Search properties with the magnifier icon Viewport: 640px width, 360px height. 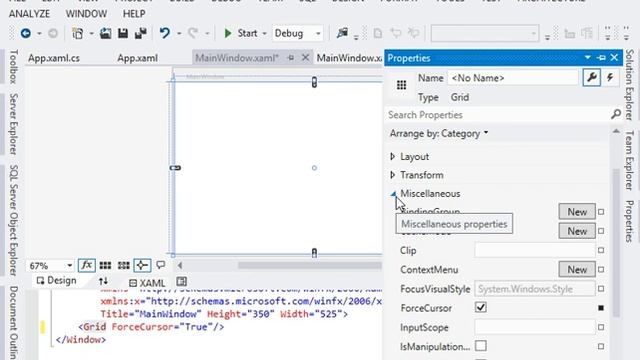click(x=616, y=115)
